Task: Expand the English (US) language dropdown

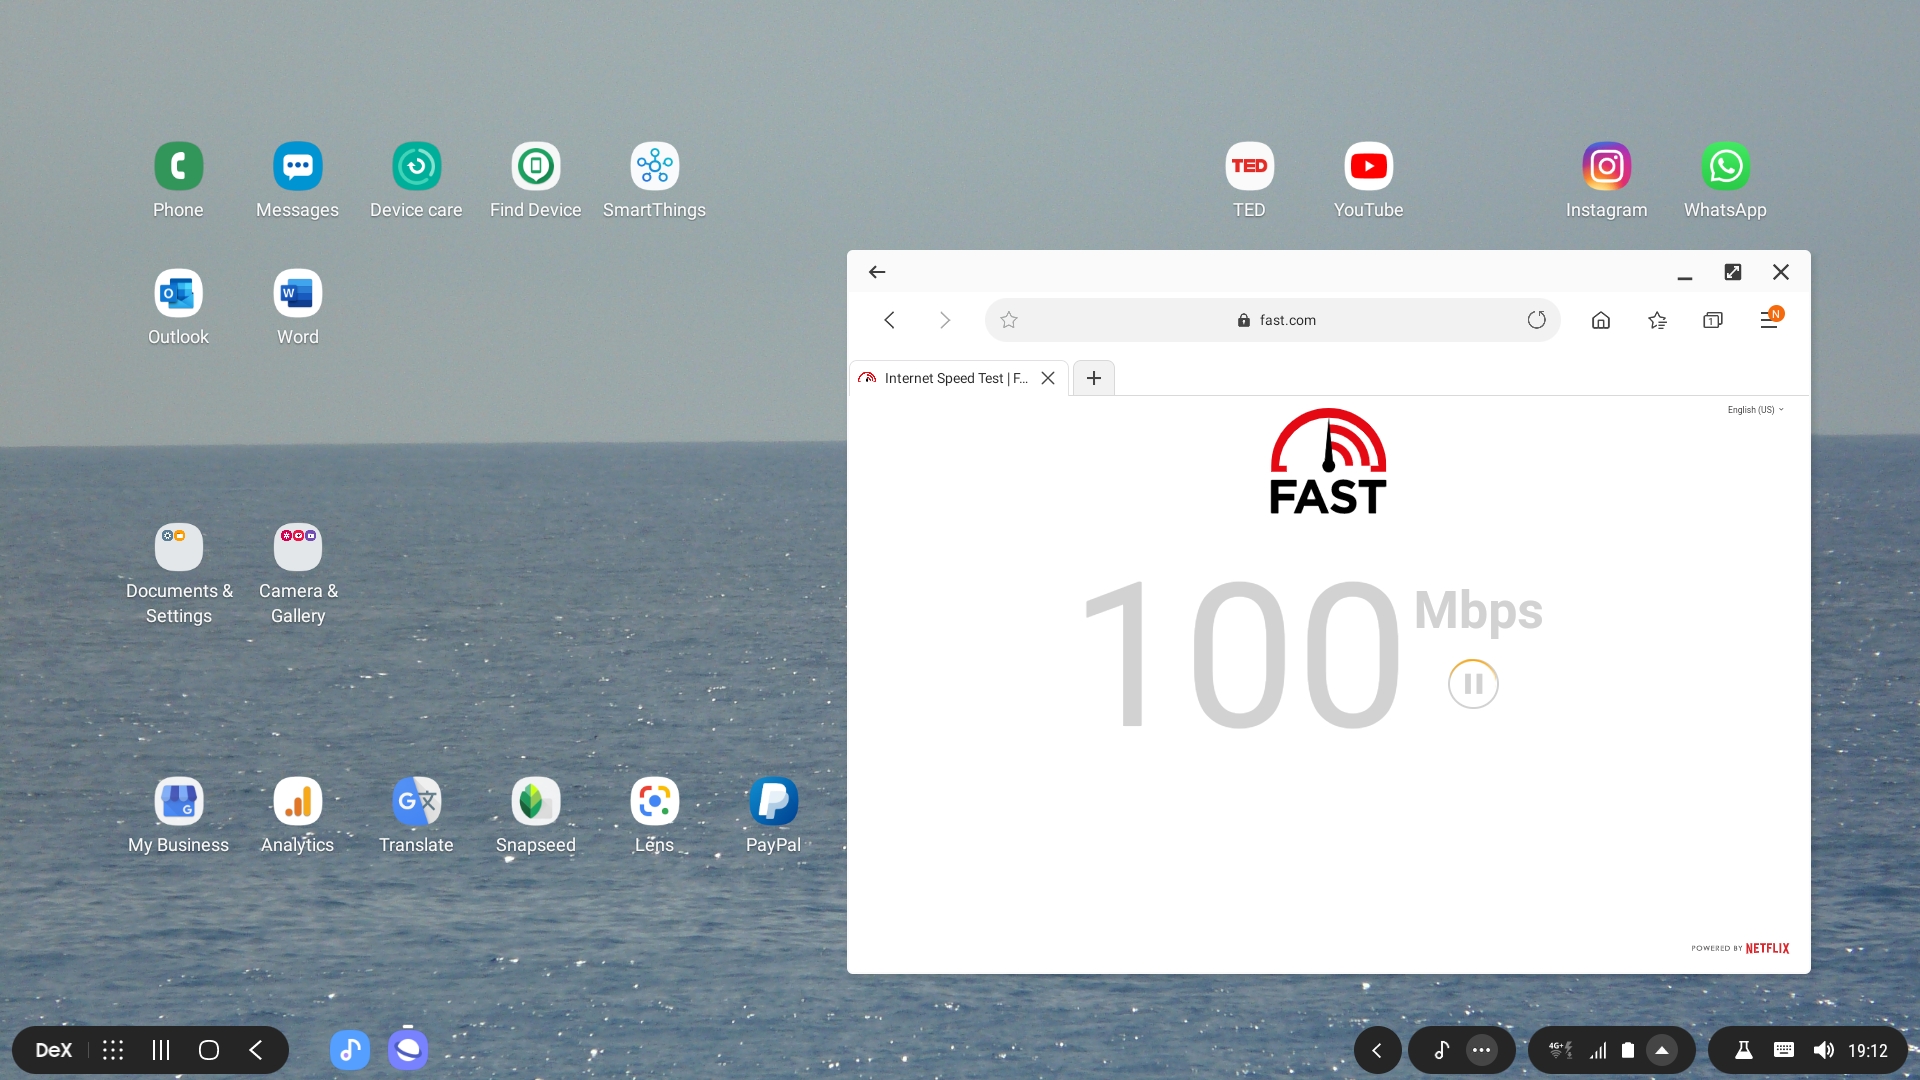Action: [1755, 410]
